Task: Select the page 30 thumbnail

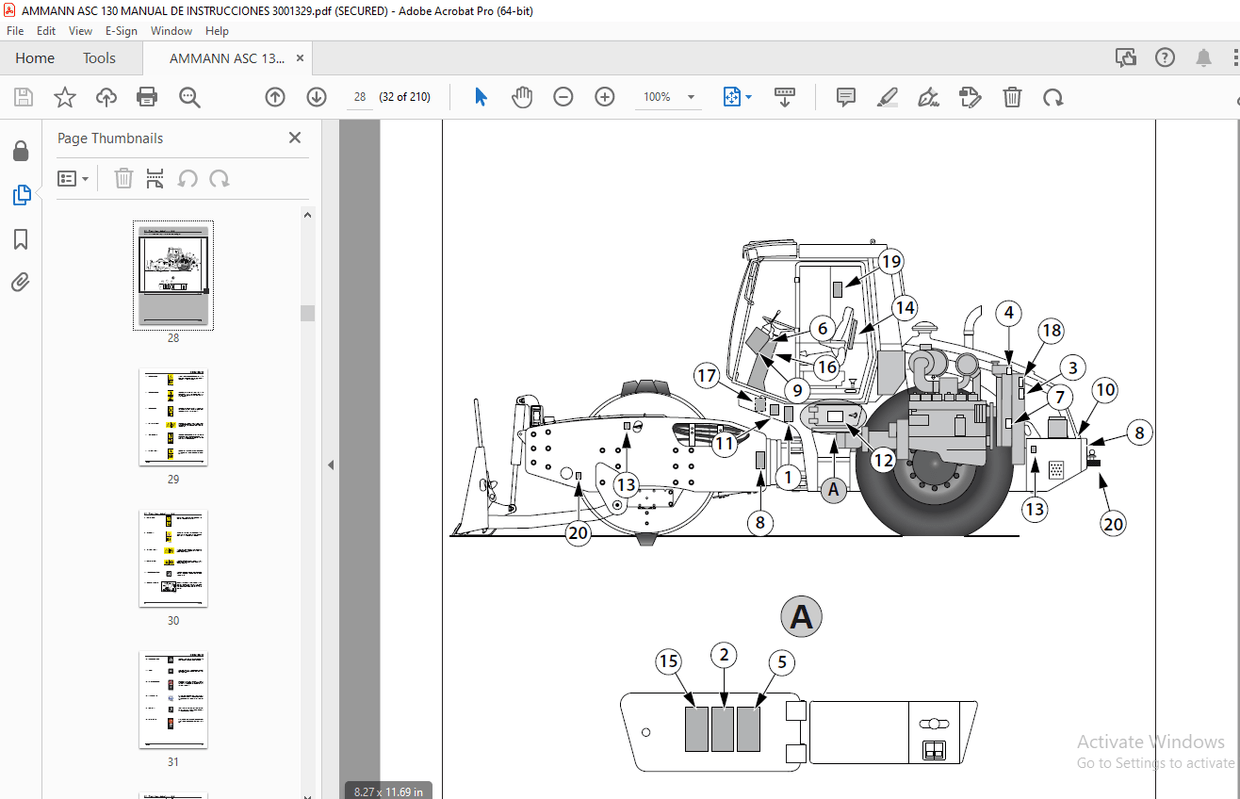Action: point(173,559)
